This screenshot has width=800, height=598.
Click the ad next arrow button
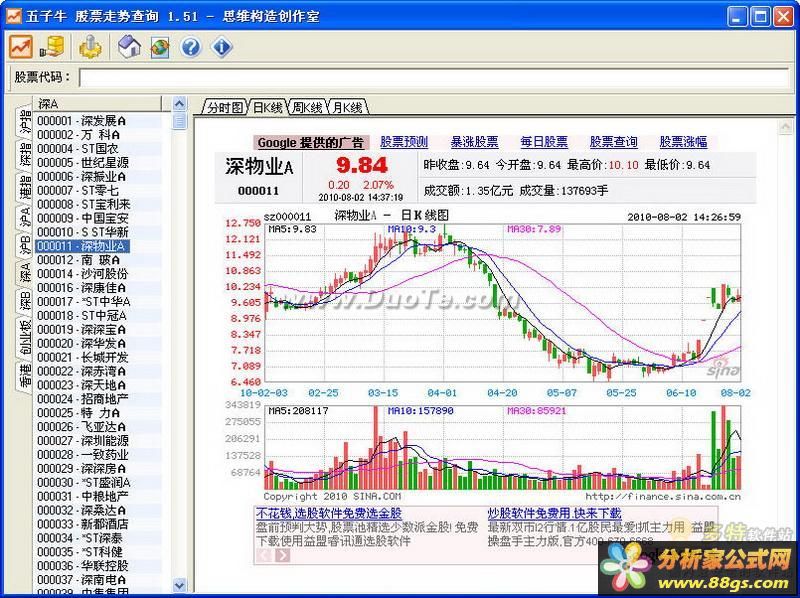282,555
